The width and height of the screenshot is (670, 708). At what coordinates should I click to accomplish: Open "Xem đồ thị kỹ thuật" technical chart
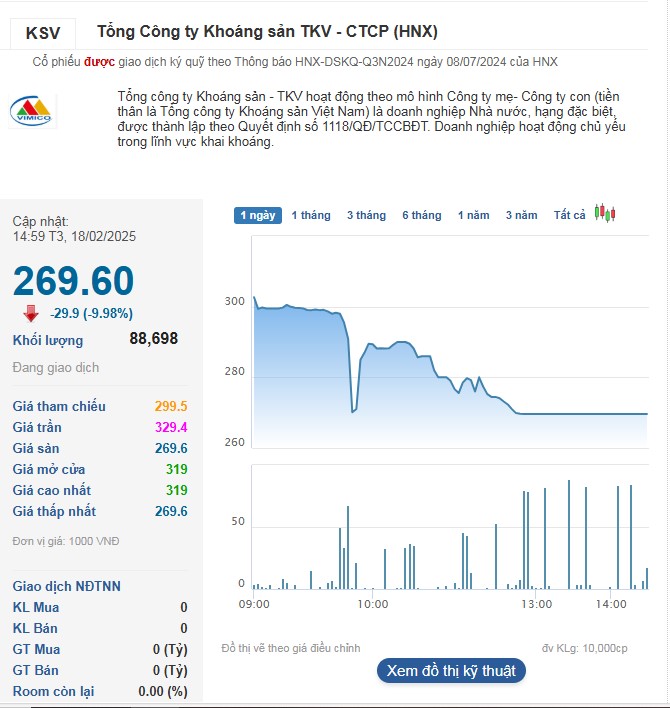(451, 671)
